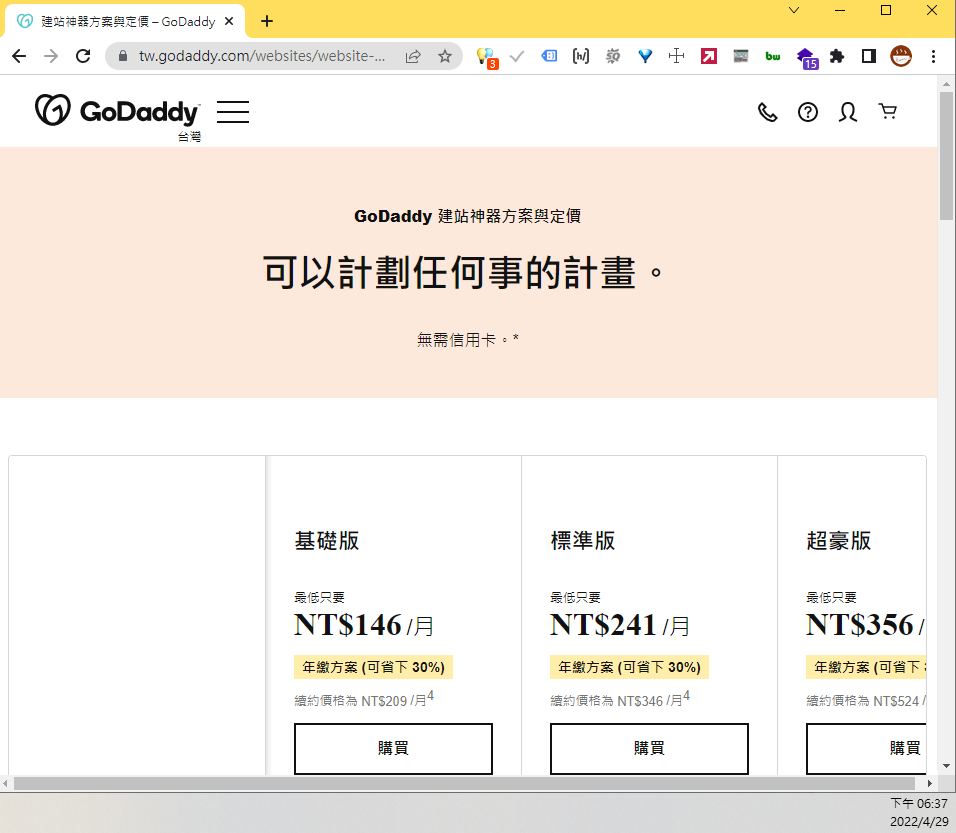
Task: Click the grey checkmark extension icon
Action: (x=517, y=56)
